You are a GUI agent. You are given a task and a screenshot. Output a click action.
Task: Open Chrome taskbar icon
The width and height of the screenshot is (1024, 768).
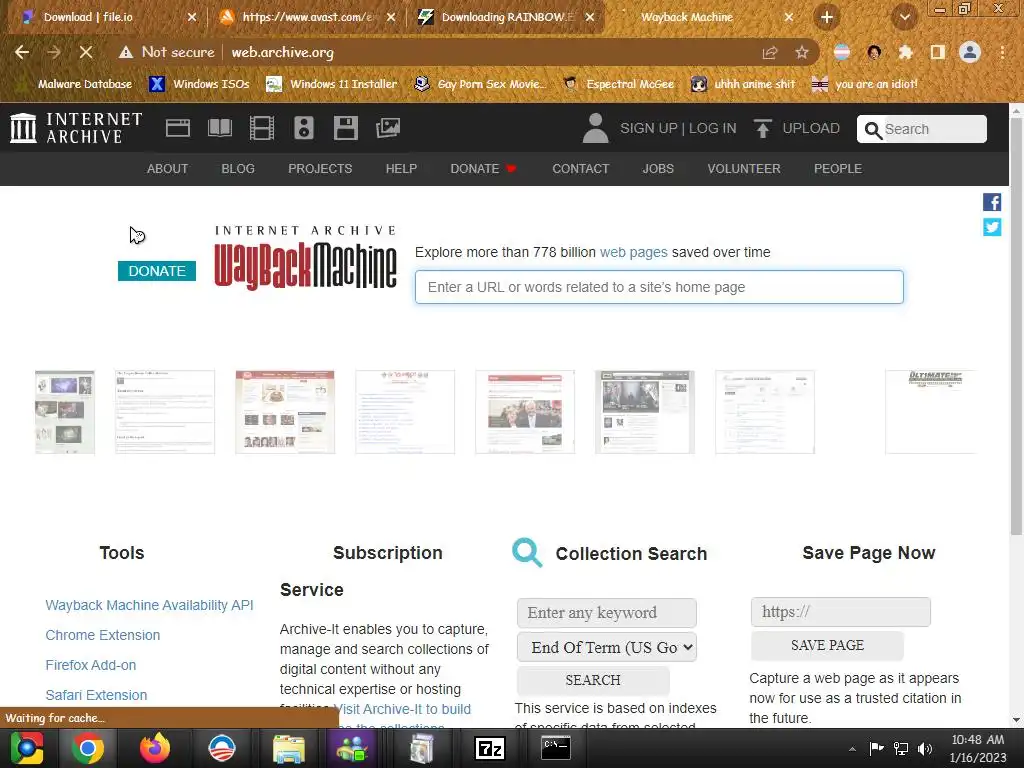(x=88, y=748)
